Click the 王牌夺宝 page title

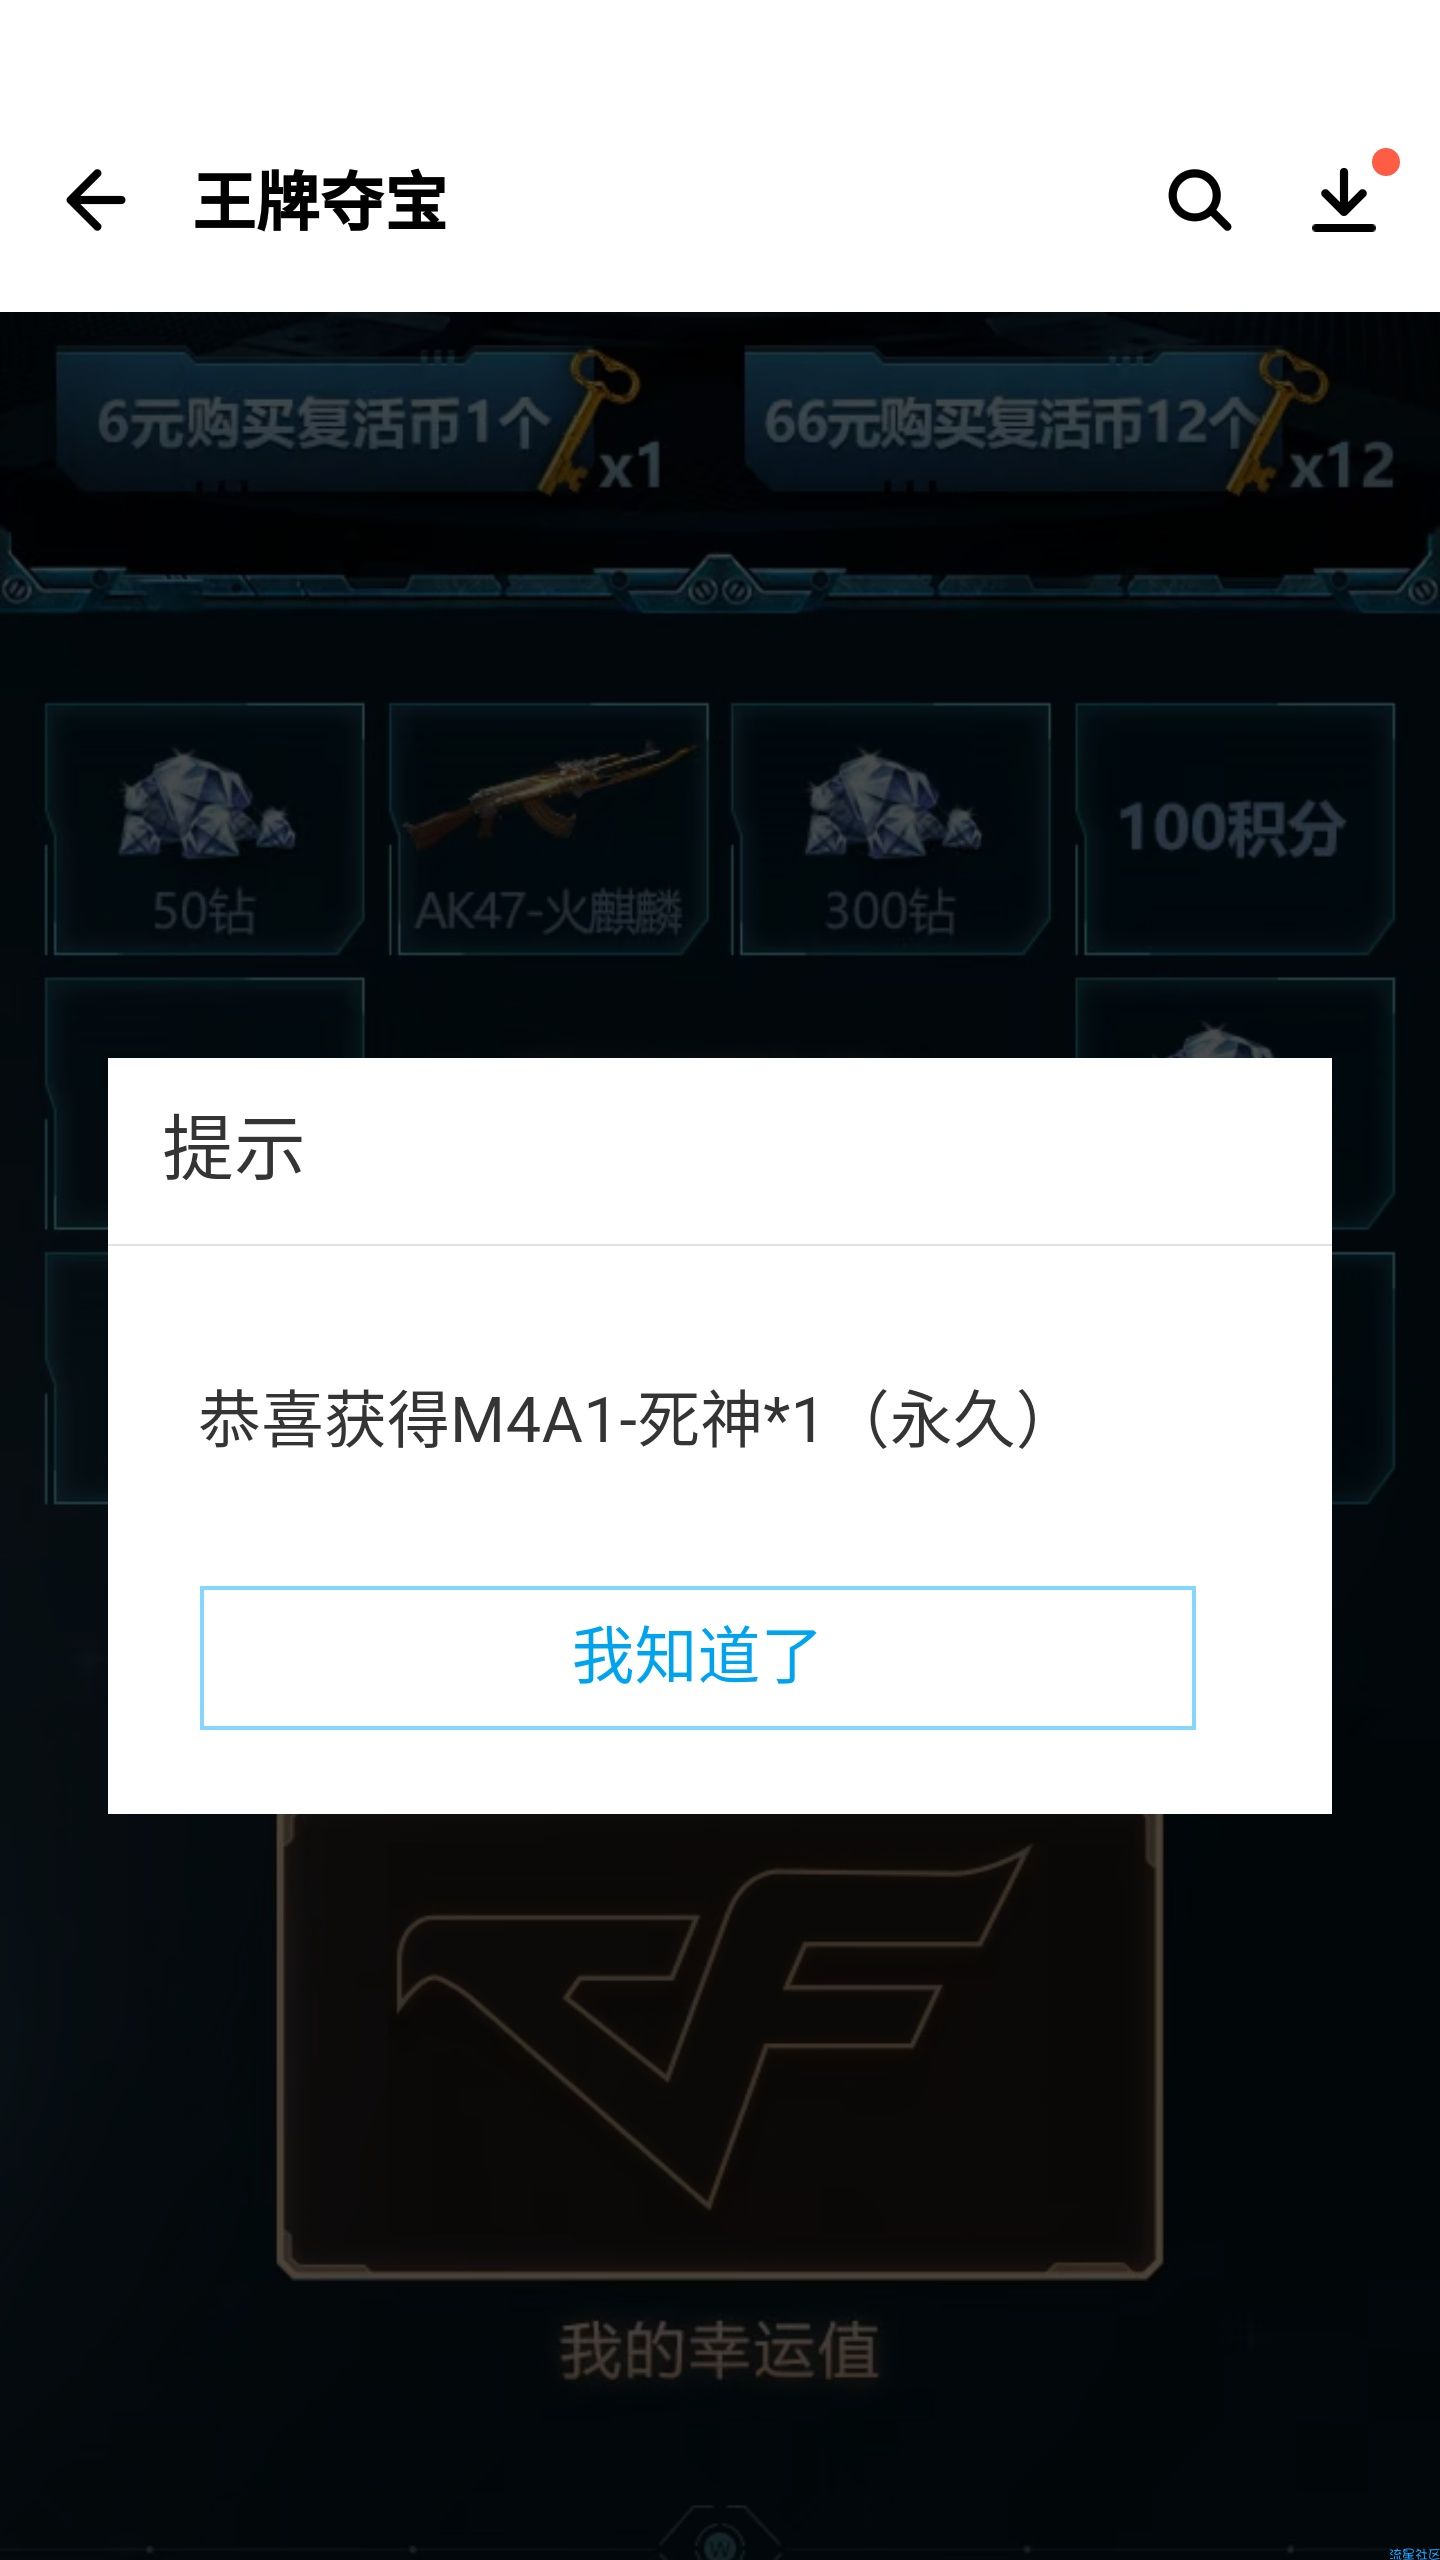(320, 201)
